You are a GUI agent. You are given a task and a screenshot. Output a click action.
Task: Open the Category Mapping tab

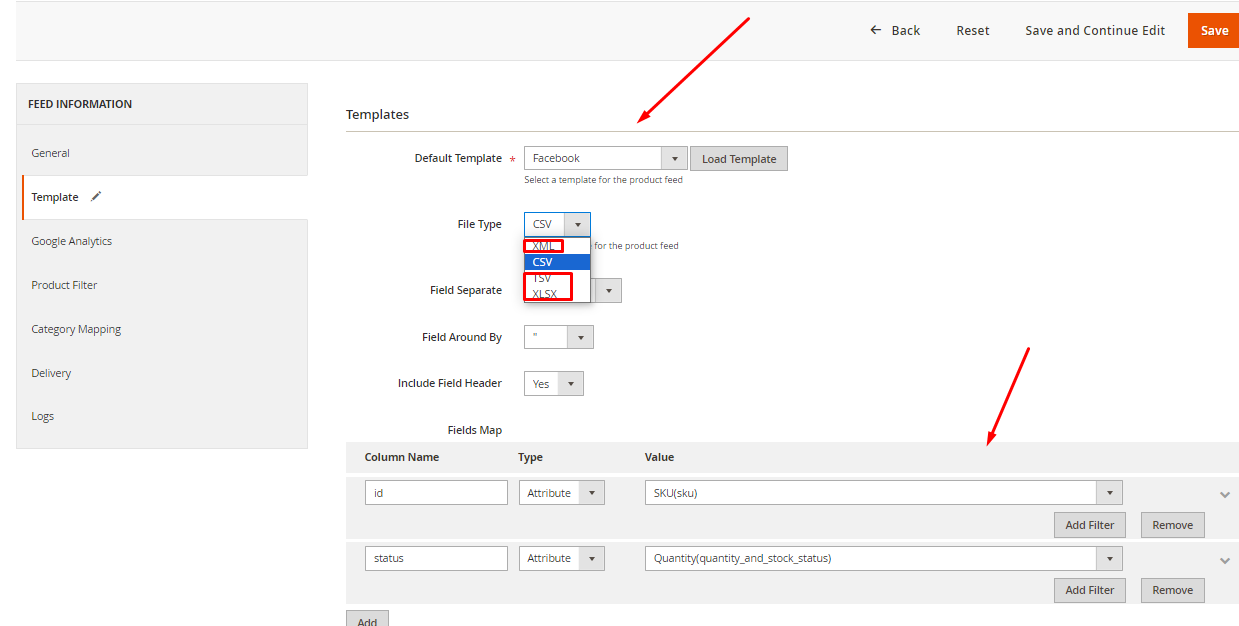[76, 329]
